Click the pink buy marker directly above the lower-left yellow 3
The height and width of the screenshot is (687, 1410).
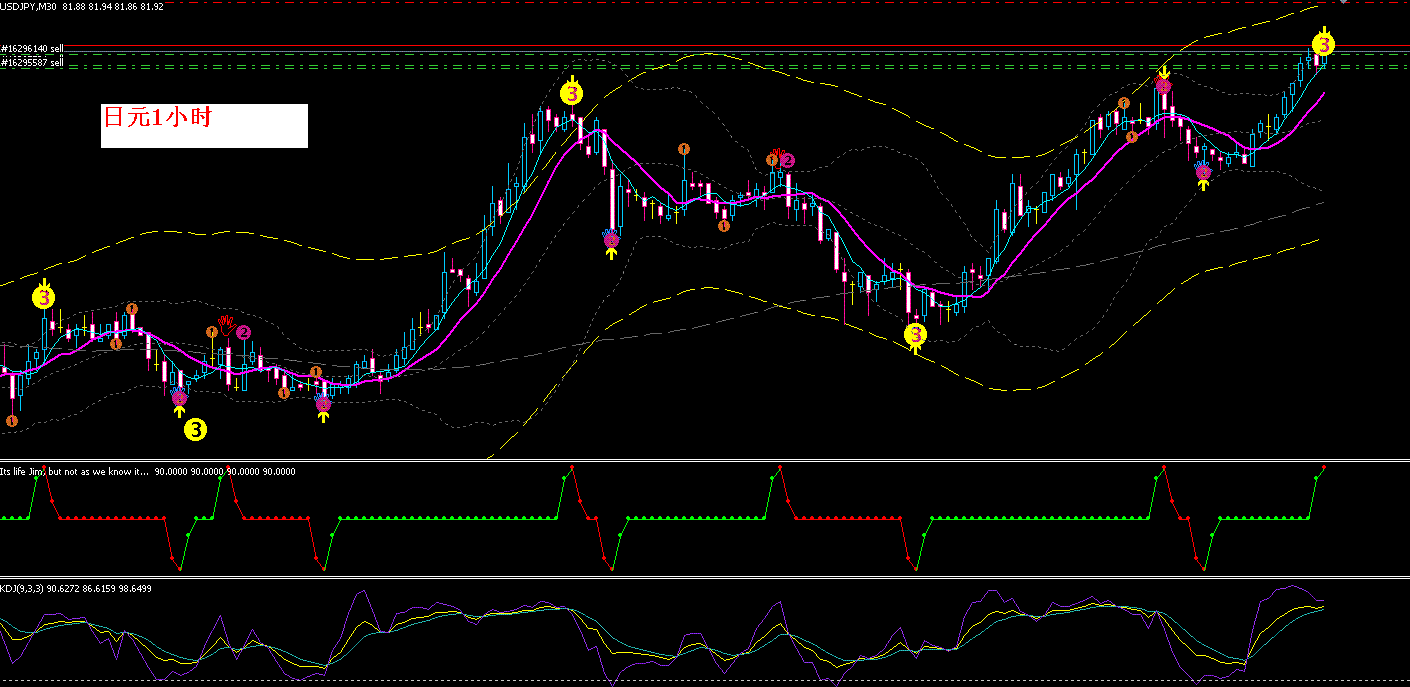point(179,397)
